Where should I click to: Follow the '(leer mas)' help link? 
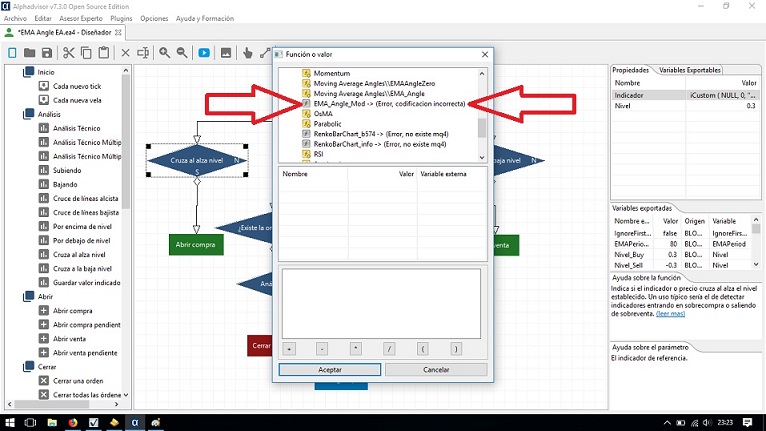click(670, 314)
